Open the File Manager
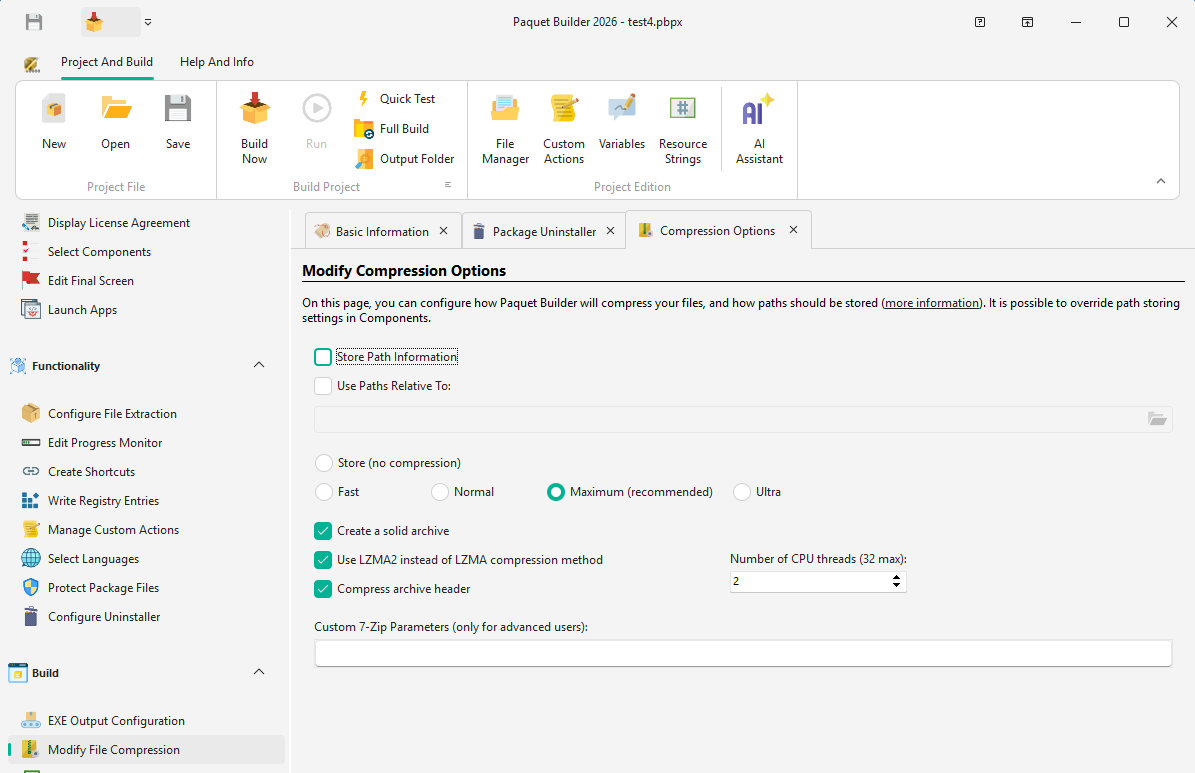The width and height of the screenshot is (1195, 773). [504, 125]
